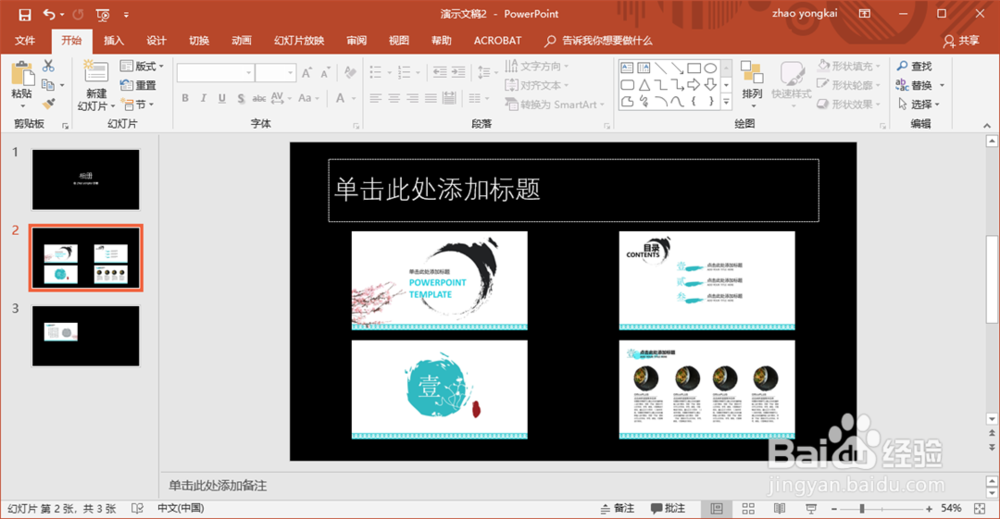Expand the 选择 select dropdown
Viewport: 1000px width, 519px height.
[x=919, y=105]
